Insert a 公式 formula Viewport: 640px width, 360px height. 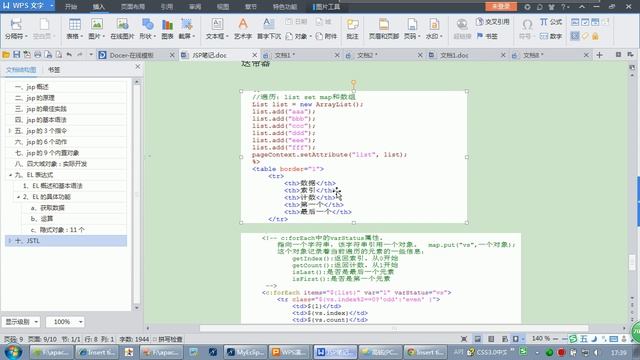click(x=551, y=22)
